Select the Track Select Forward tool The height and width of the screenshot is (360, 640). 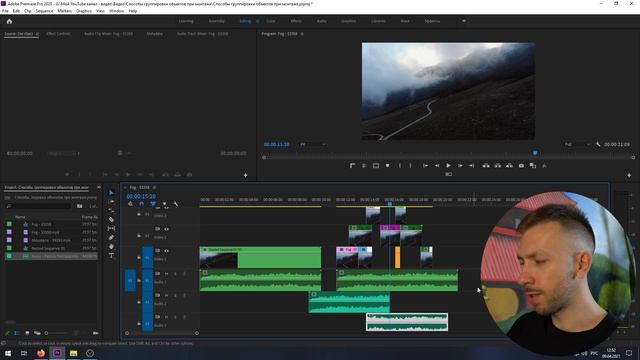(x=111, y=201)
